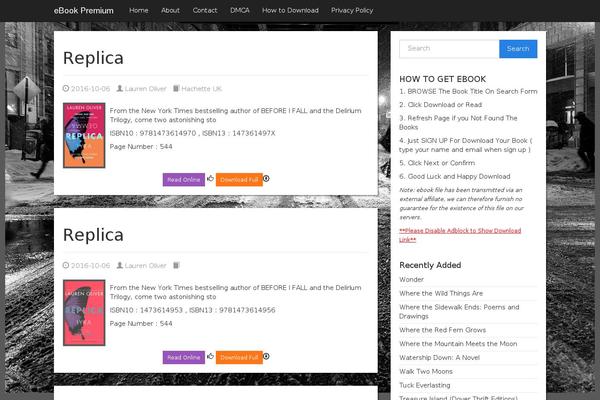Click the publisher book icon on second Replica

coord(176,265)
